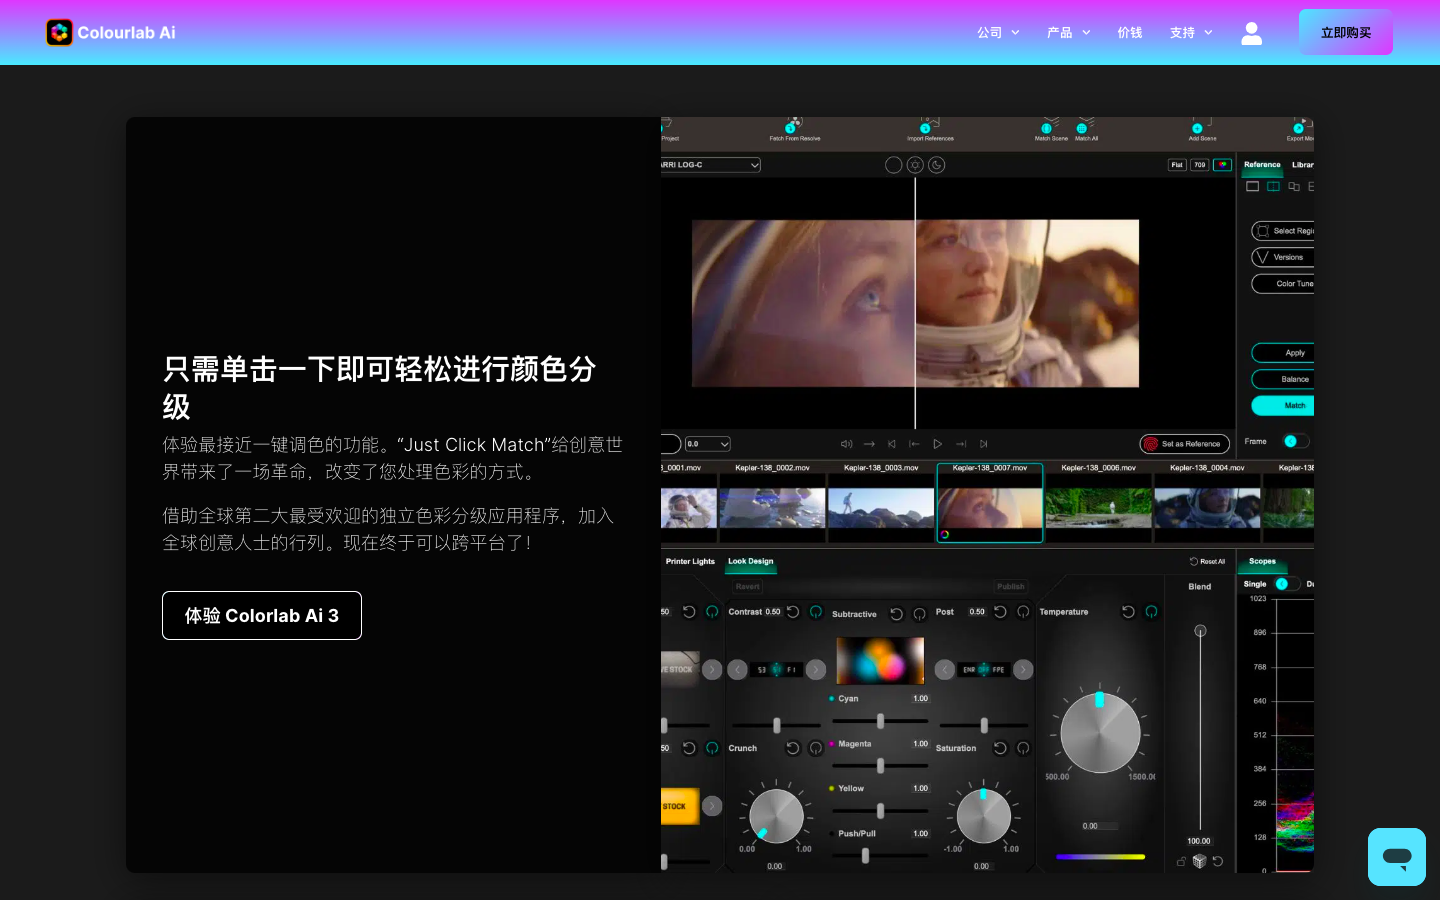This screenshot has width=1440, height=900.
Task: Open the user account icon
Action: [x=1251, y=33]
